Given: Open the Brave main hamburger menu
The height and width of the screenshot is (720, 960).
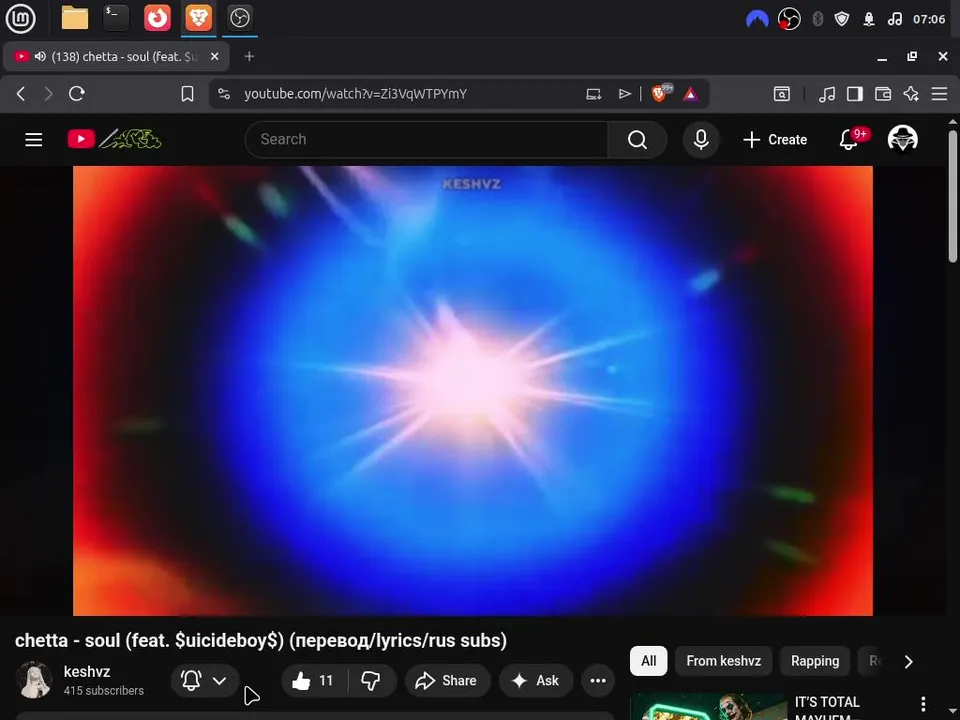Looking at the screenshot, I should pos(939,94).
